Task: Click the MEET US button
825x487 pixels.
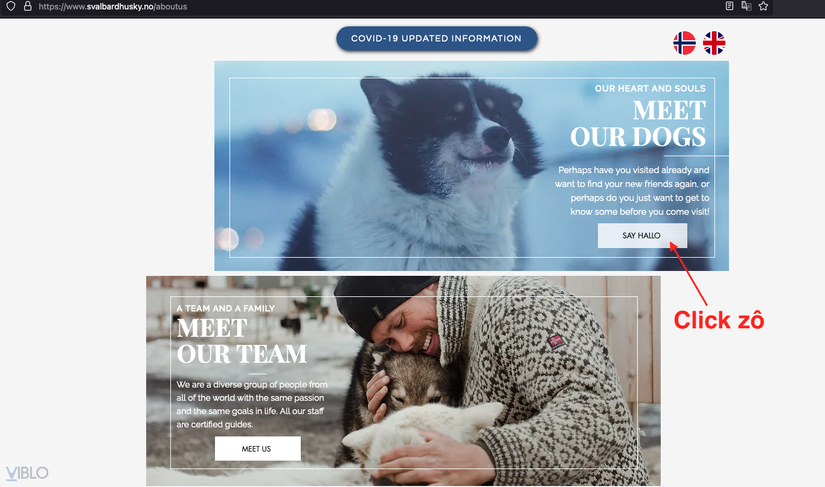Action: click(257, 449)
